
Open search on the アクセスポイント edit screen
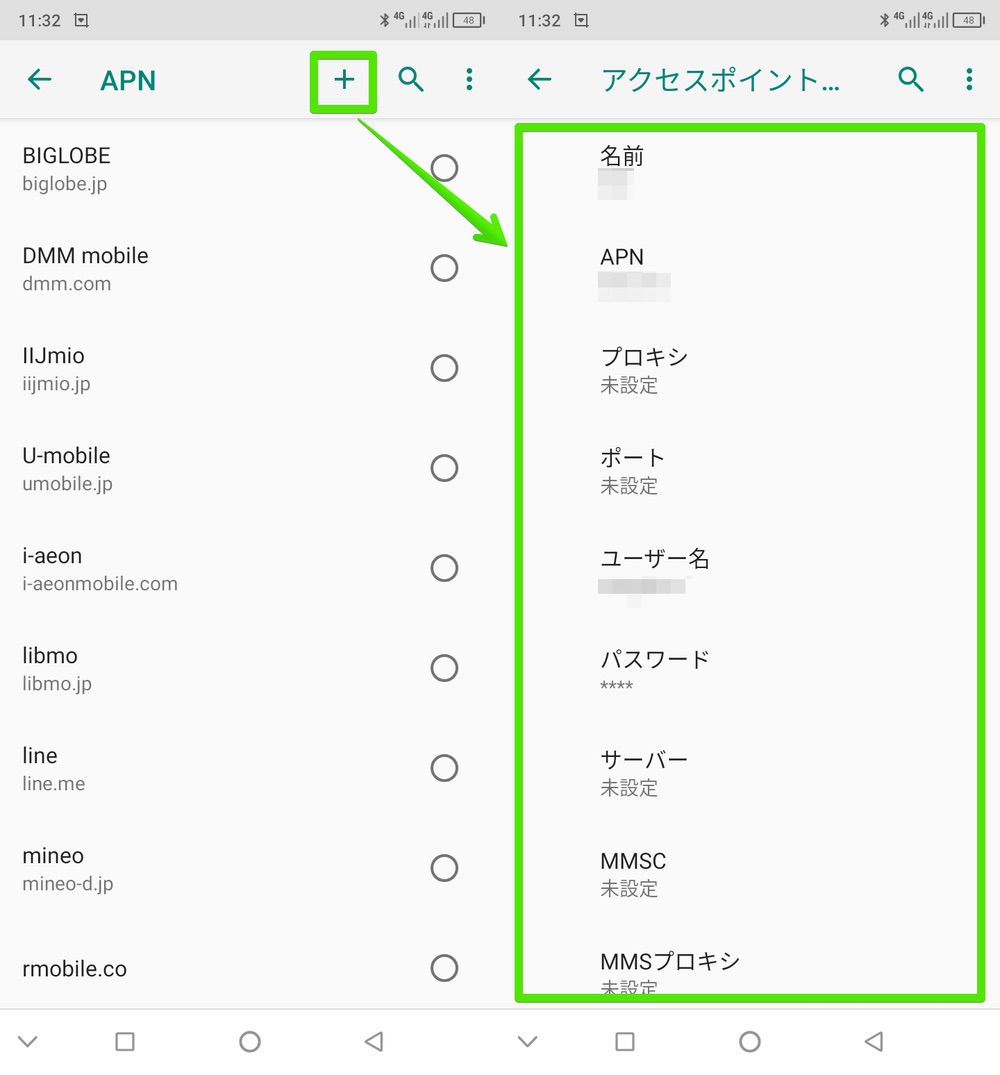click(911, 79)
